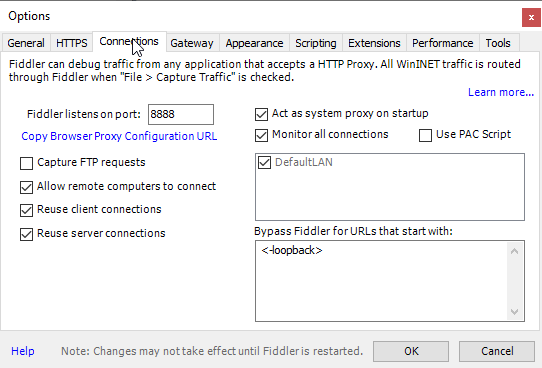Close the Options dialog with X
Image resolution: width=542 pixels, height=368 pixels.
pos(531,17)
